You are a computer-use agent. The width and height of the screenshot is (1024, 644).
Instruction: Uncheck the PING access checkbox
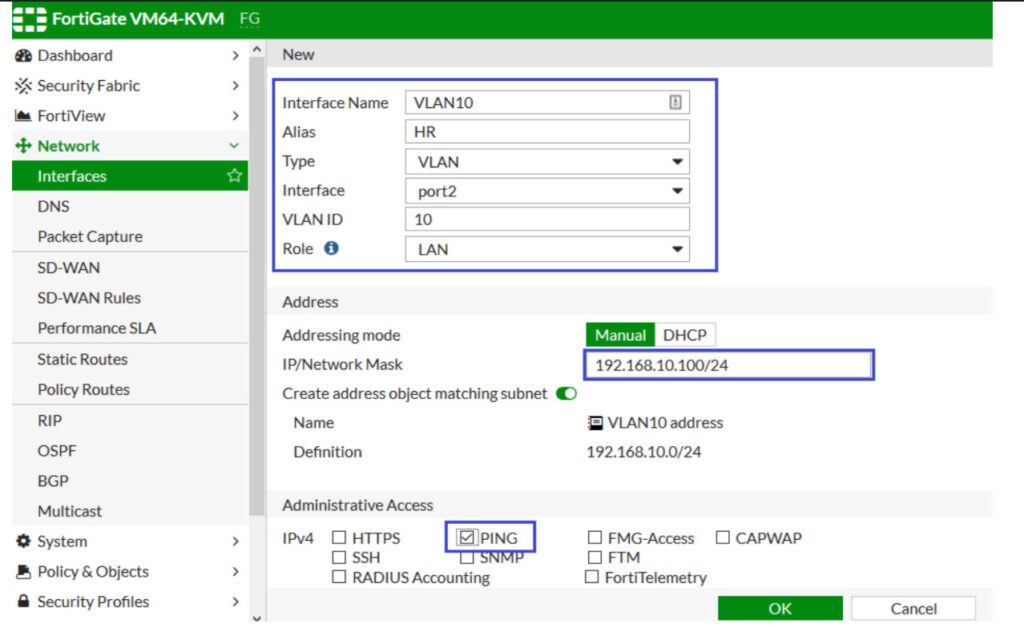466,538
